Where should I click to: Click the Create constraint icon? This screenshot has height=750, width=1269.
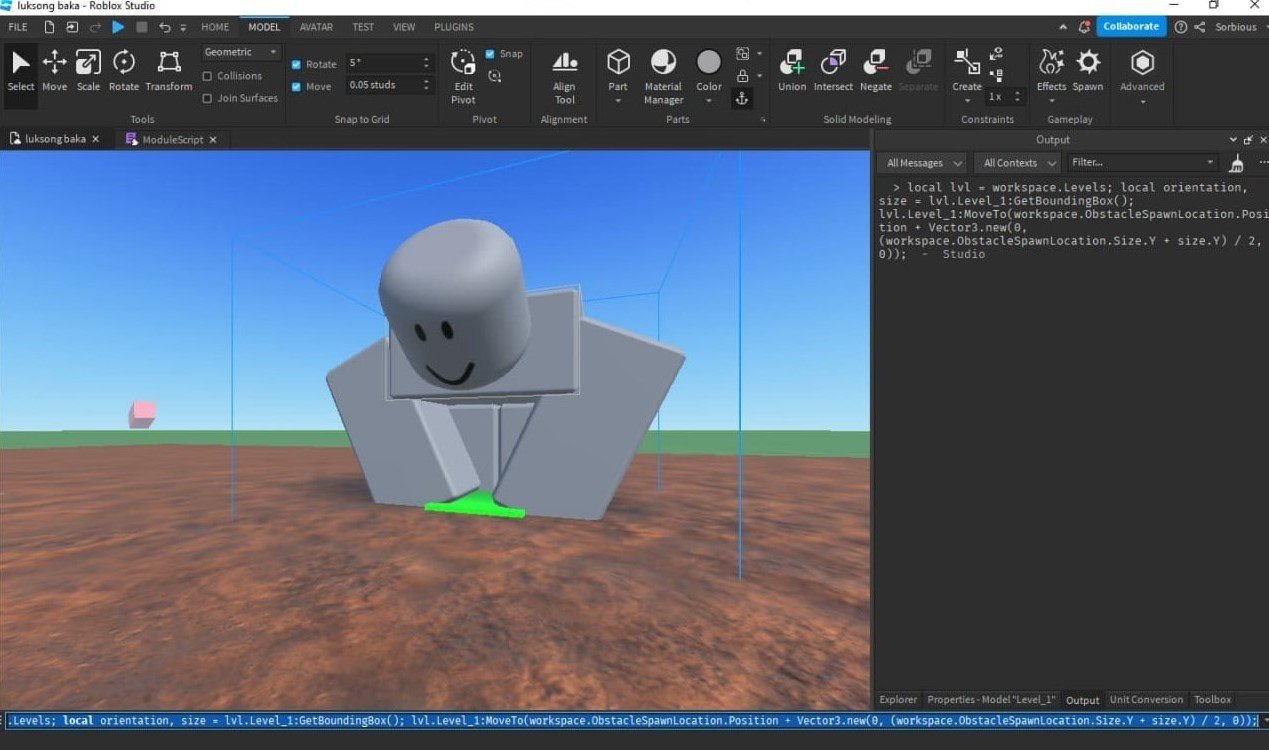tap(967, 63)
